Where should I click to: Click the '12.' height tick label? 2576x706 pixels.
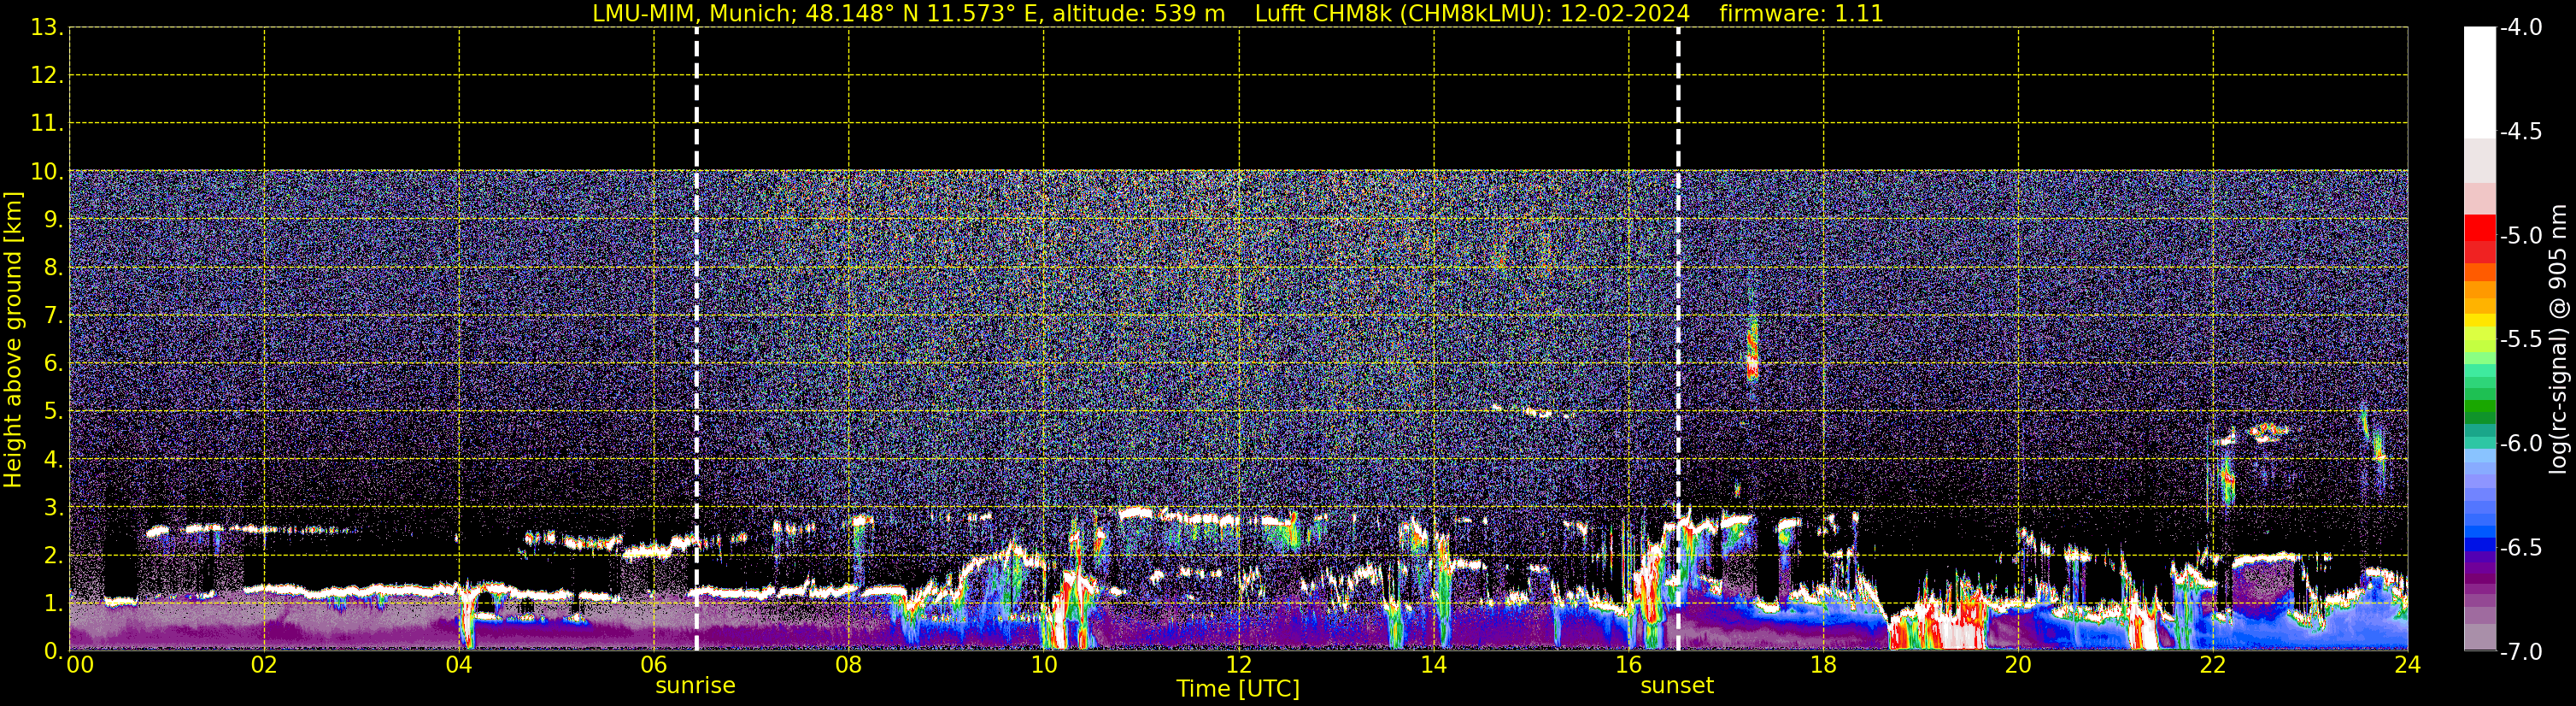(x=47, y=76)
